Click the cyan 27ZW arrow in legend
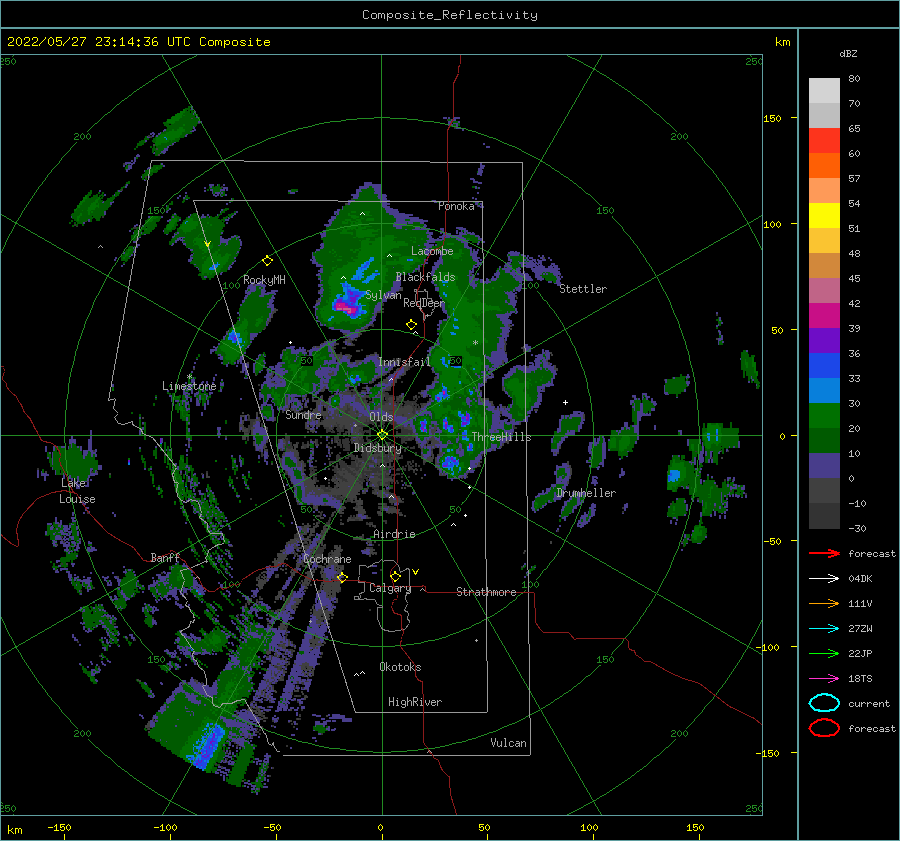The height and width of the screenshot is (841, 900). [x=824, y=629]
